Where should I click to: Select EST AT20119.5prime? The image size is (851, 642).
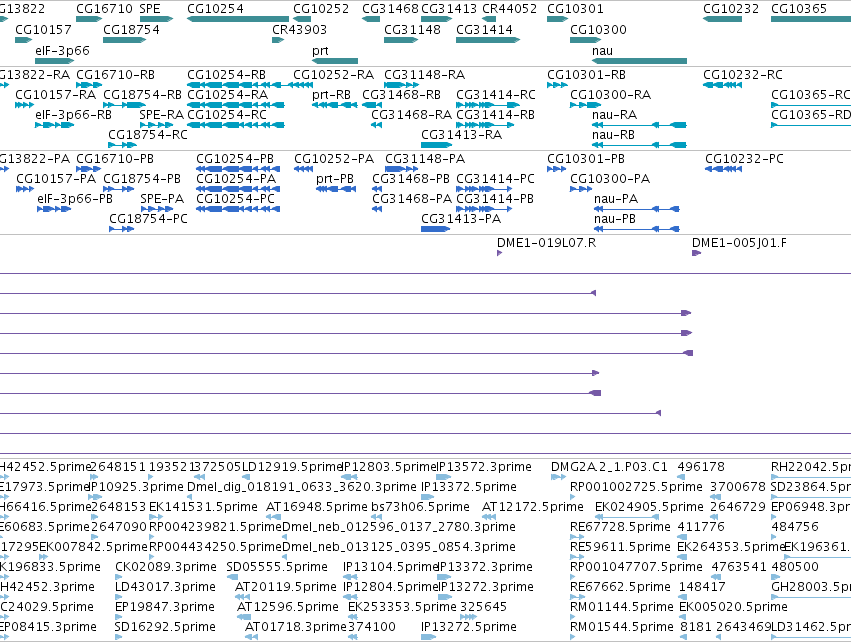coord(285,587)
